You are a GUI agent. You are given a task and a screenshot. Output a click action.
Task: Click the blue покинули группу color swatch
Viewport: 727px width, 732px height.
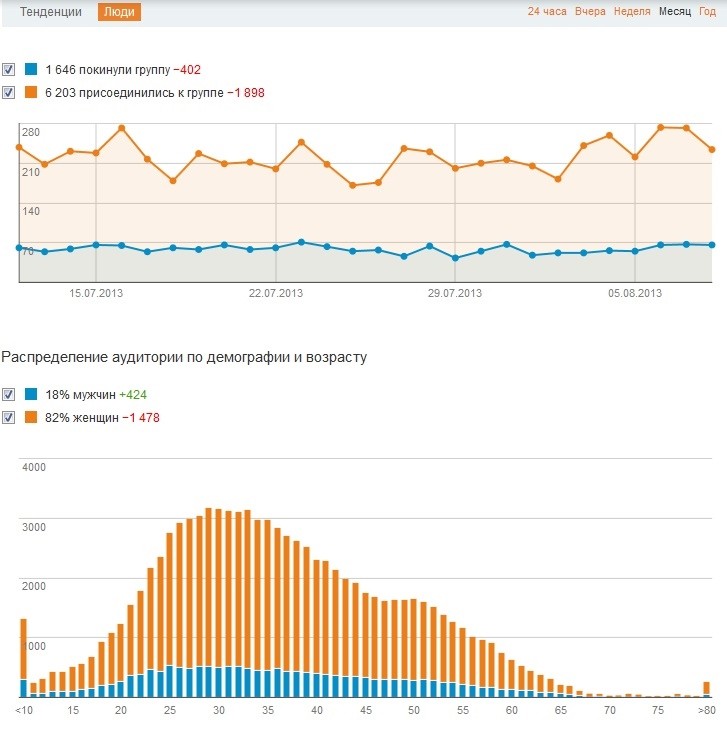[x=31, y=70]
